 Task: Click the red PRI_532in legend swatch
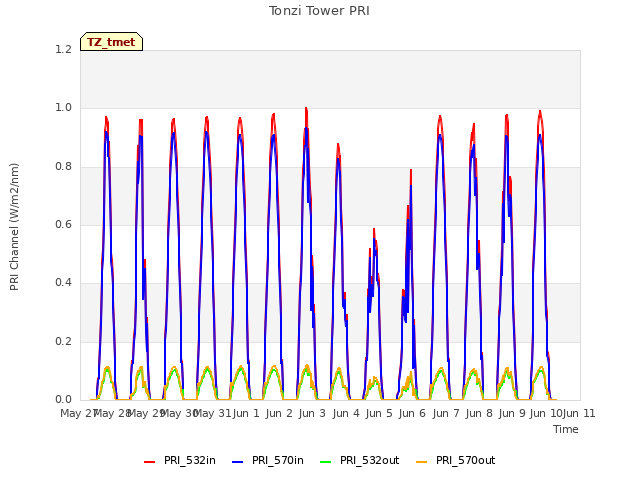[149, 462]
